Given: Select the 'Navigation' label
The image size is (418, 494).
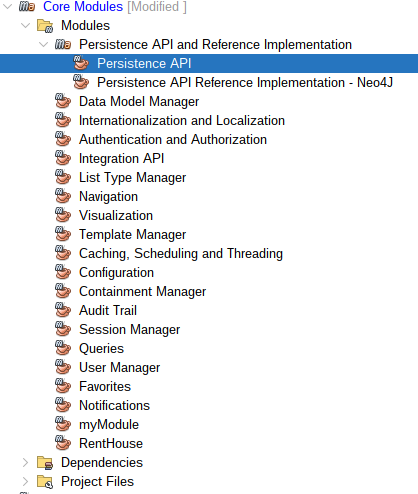Looking at the screenshot, I should [108, 197].
